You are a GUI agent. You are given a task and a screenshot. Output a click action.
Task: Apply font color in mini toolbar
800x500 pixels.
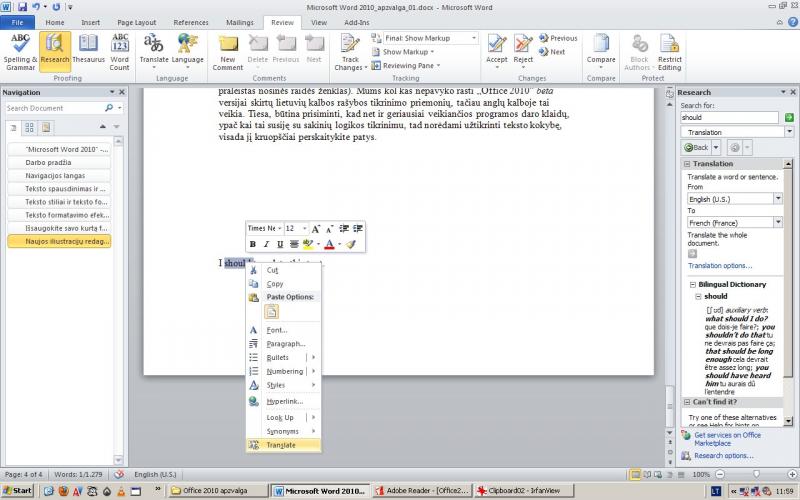(330, 244)
